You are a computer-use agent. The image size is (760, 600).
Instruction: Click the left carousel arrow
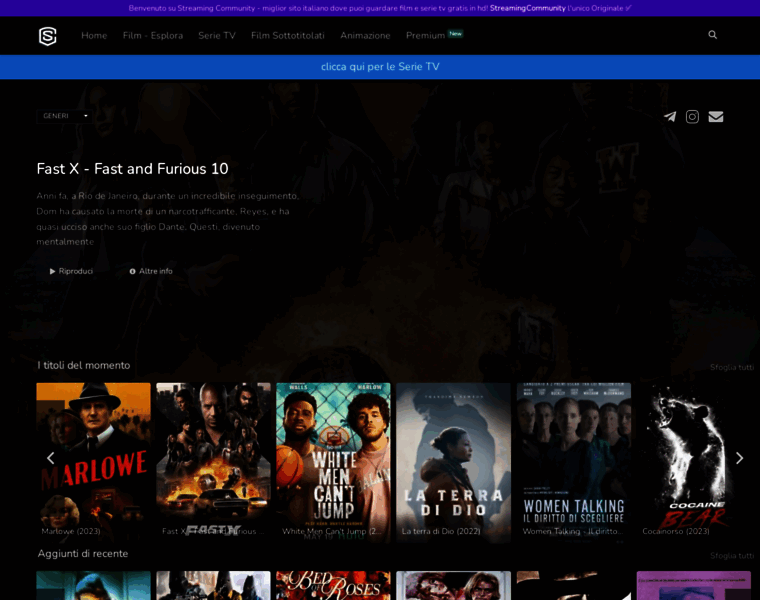pyautogui.click(x=50, y=458)
